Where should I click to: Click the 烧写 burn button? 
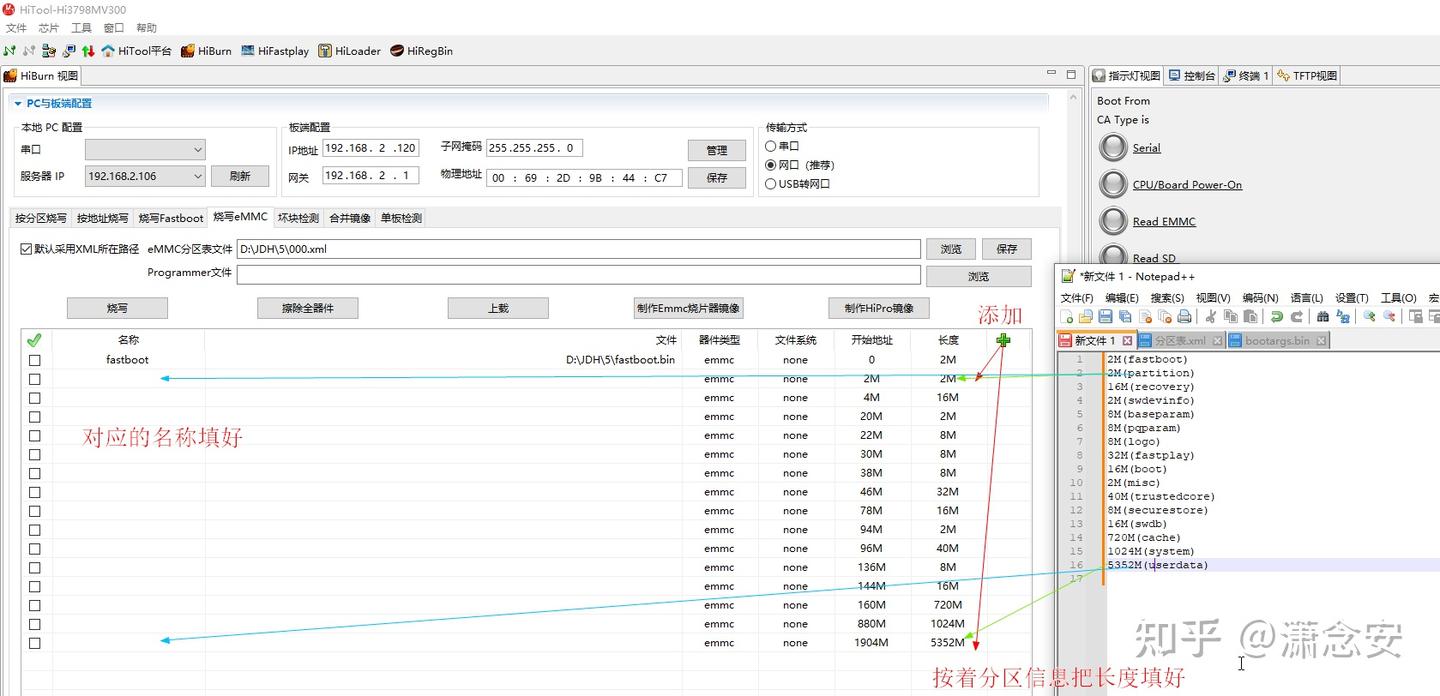click(x=117, y=308)
